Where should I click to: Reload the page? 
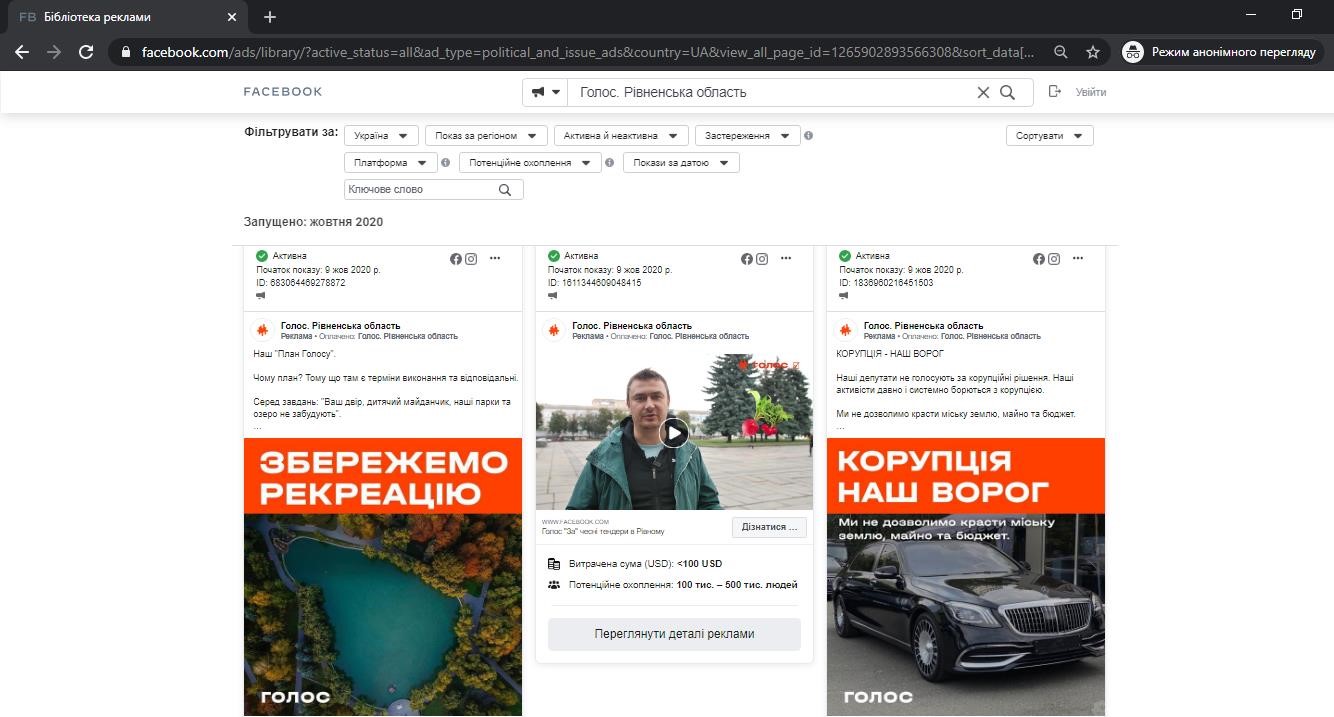(86, 52)
